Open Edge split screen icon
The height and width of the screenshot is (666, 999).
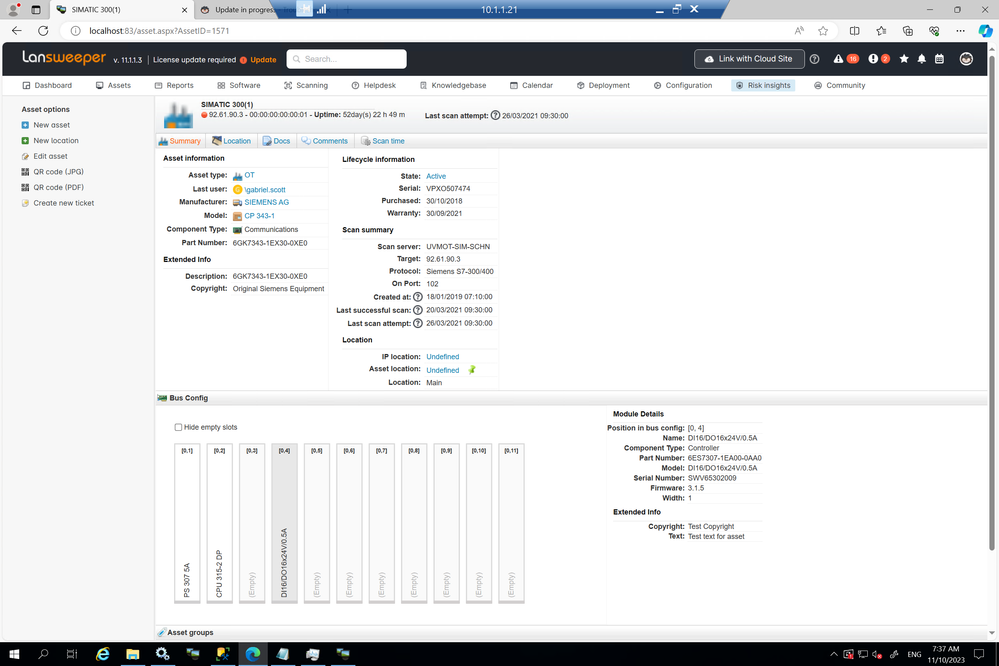(854, 31)
